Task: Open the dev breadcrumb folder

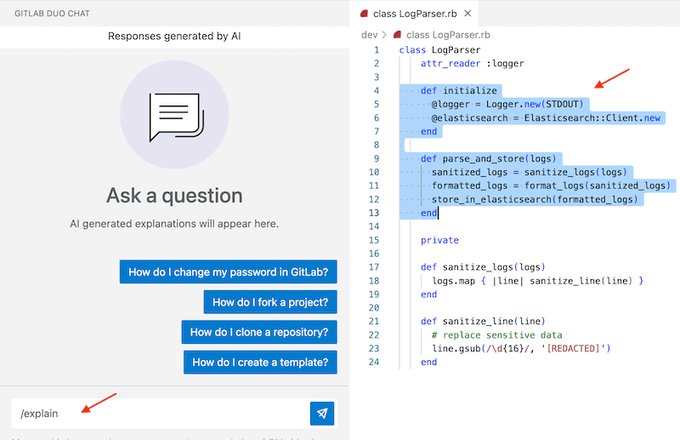Action: click(x=369, y=35)
